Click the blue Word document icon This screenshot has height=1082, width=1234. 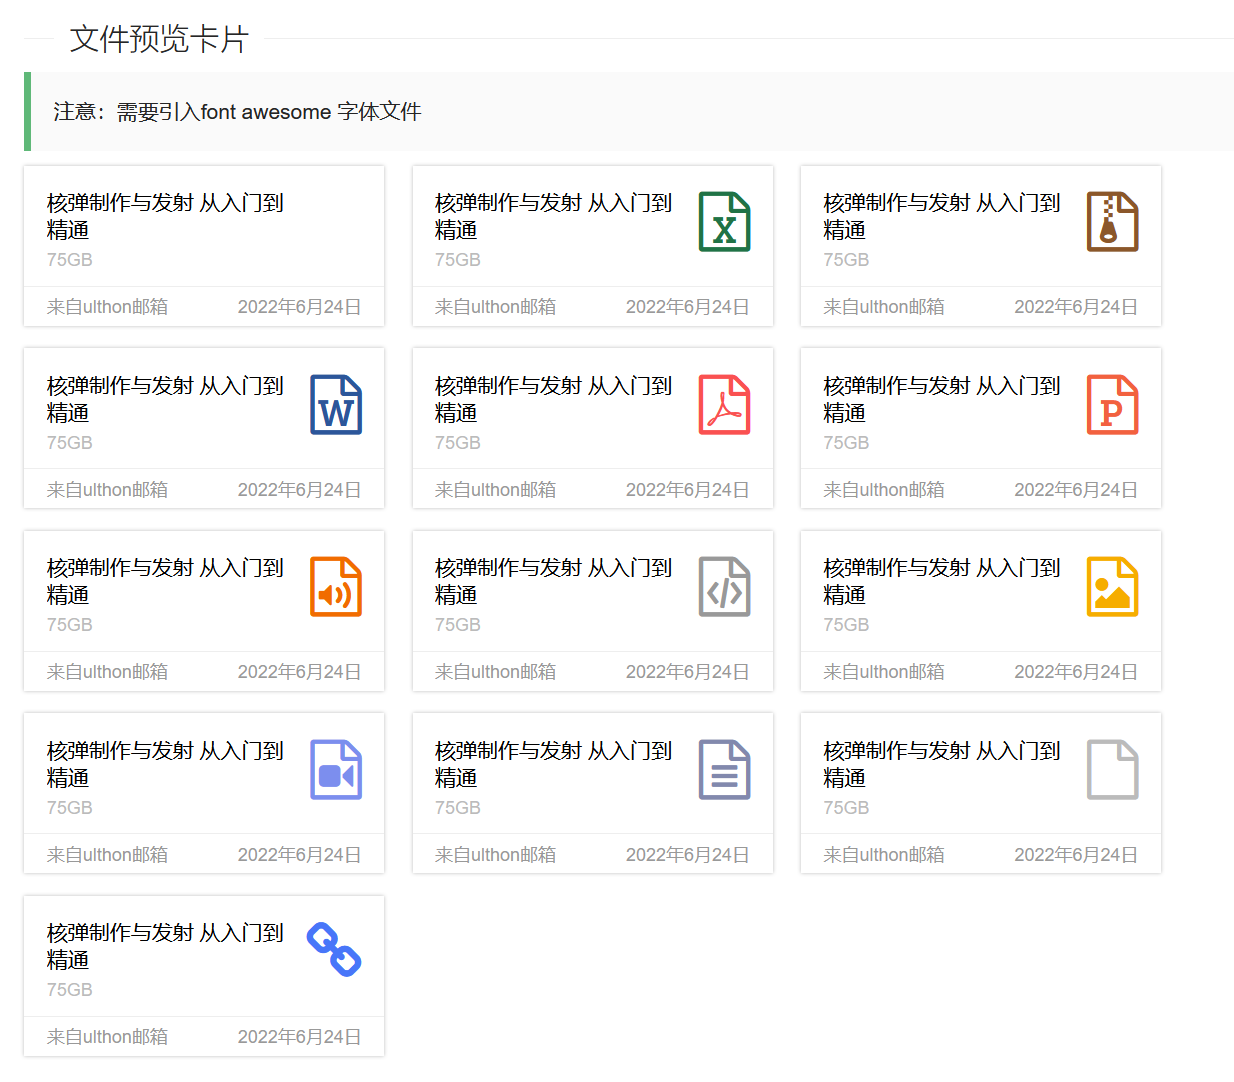click(336, 404)
